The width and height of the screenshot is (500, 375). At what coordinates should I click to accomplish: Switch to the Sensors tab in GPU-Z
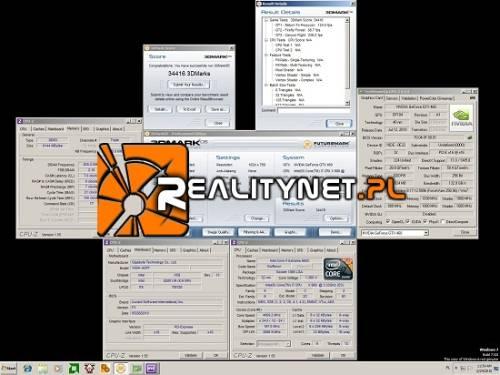pyautogui.click(x=392, y=98)
